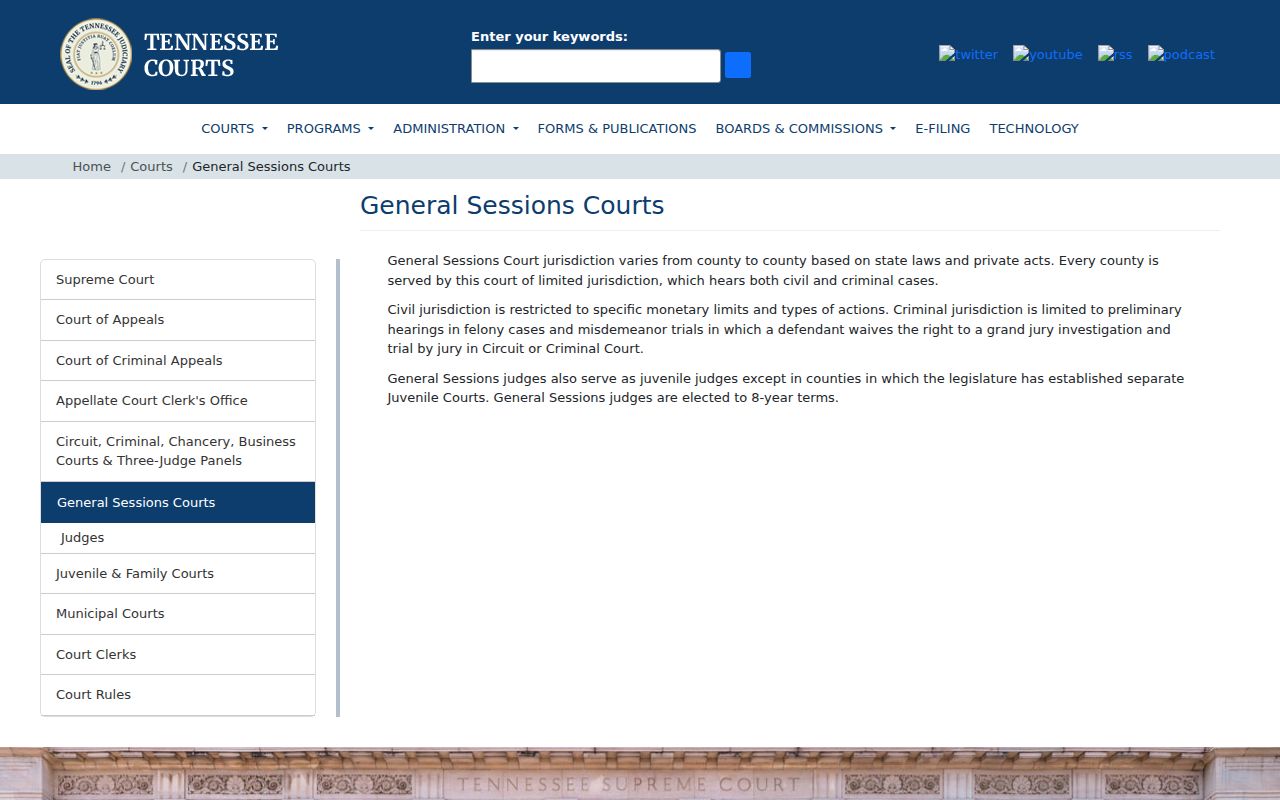
Task: Click the Tennessee Supreme Court building banner image
Action: pos(640,773)
